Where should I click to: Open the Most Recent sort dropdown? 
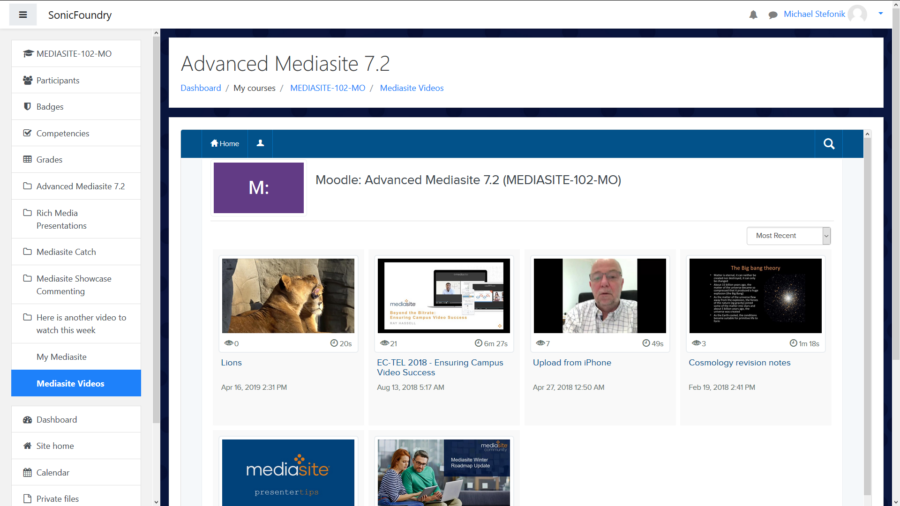tap(789, 236)
